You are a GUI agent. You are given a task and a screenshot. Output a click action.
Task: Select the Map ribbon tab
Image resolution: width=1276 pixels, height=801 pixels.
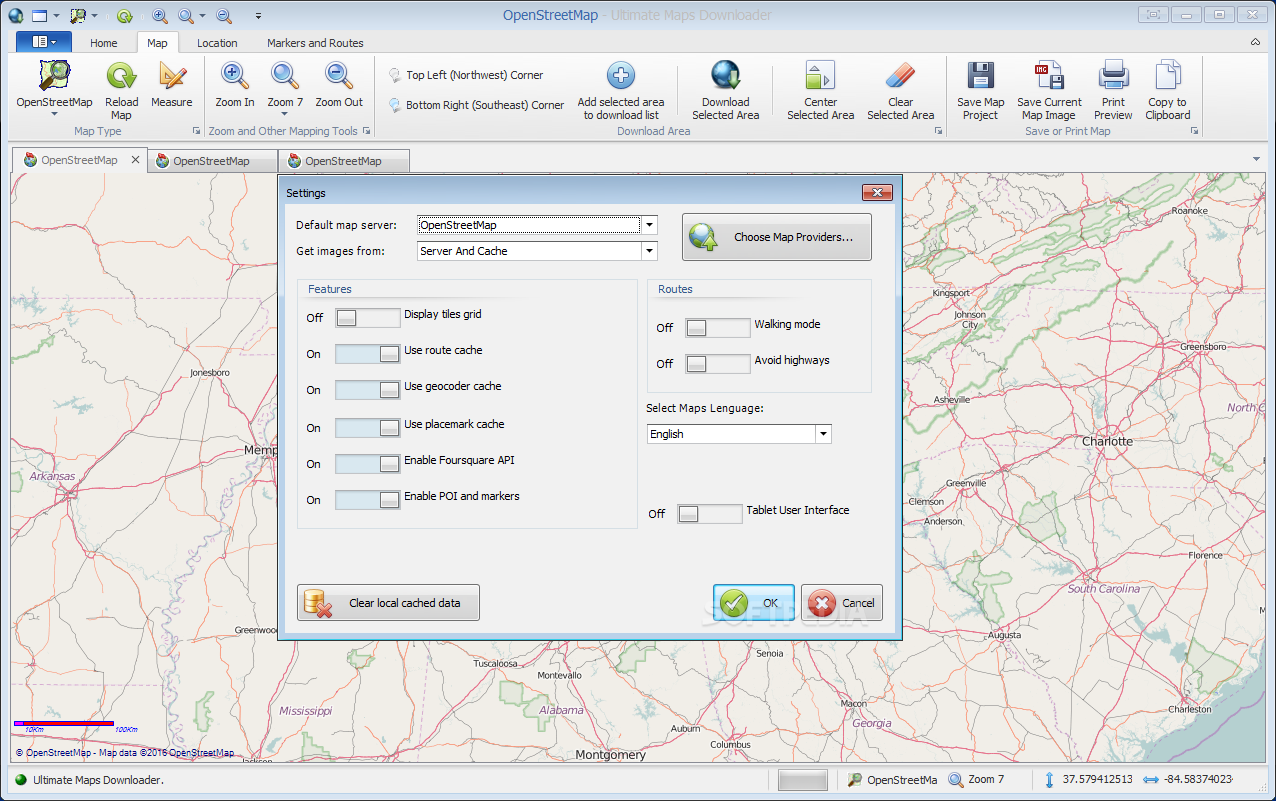157,43
